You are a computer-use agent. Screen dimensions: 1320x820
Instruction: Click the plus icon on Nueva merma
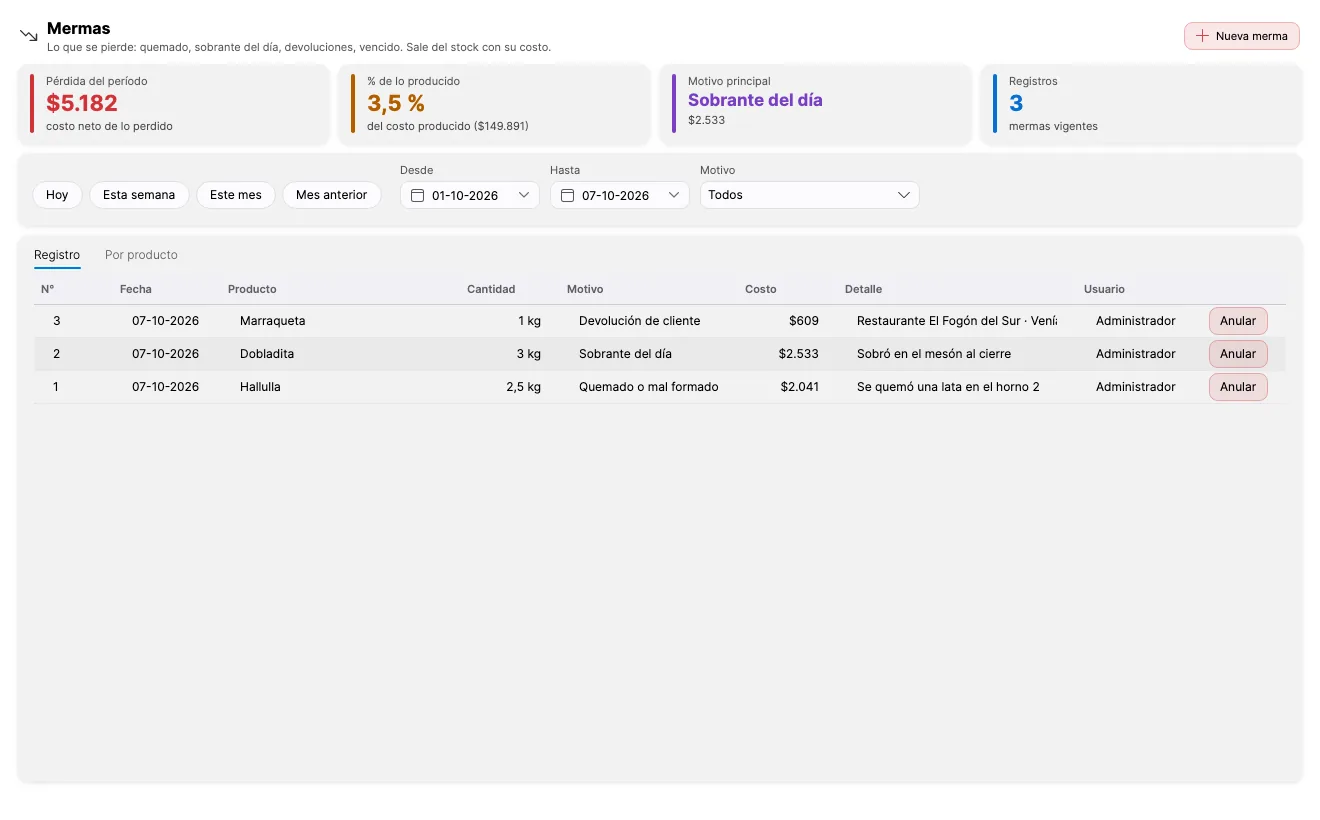coord(1202,36)
